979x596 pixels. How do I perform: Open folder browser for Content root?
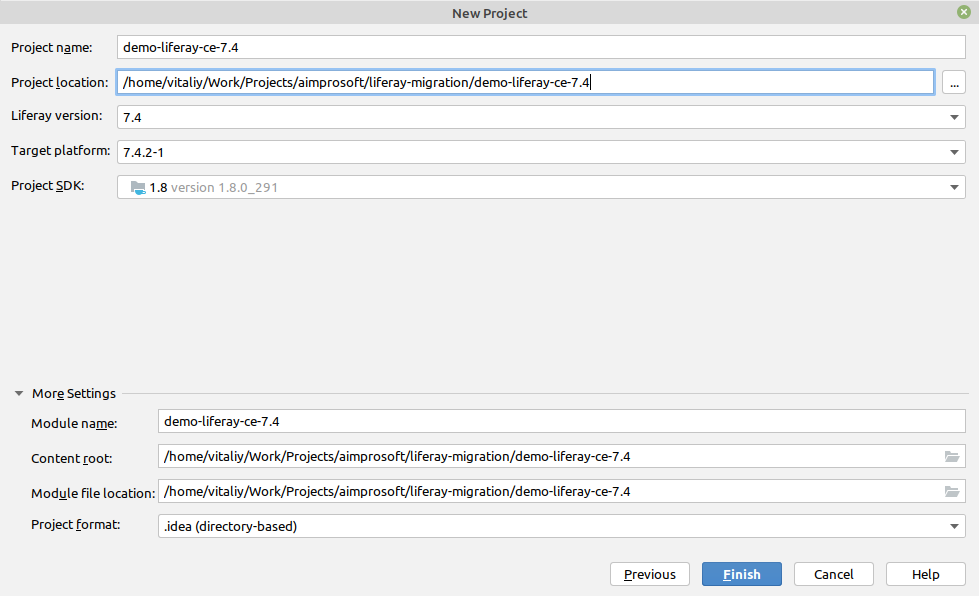click(952, 457)
